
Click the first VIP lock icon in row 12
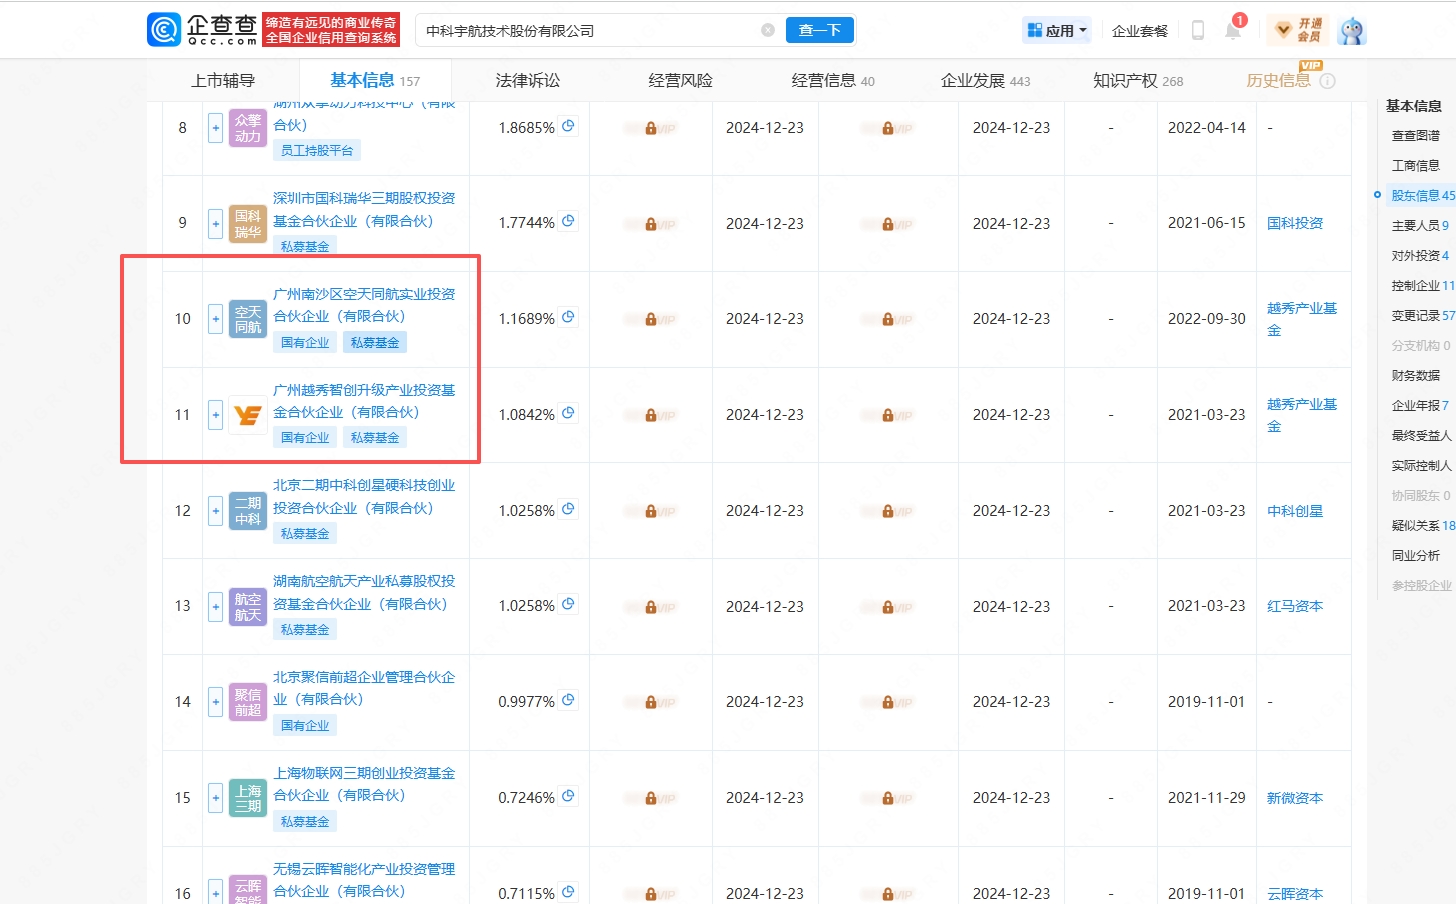coord(651,512)
